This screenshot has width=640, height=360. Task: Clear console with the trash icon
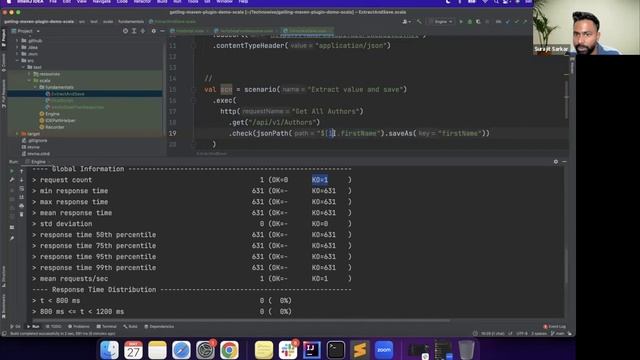click(x=22, y=215)
